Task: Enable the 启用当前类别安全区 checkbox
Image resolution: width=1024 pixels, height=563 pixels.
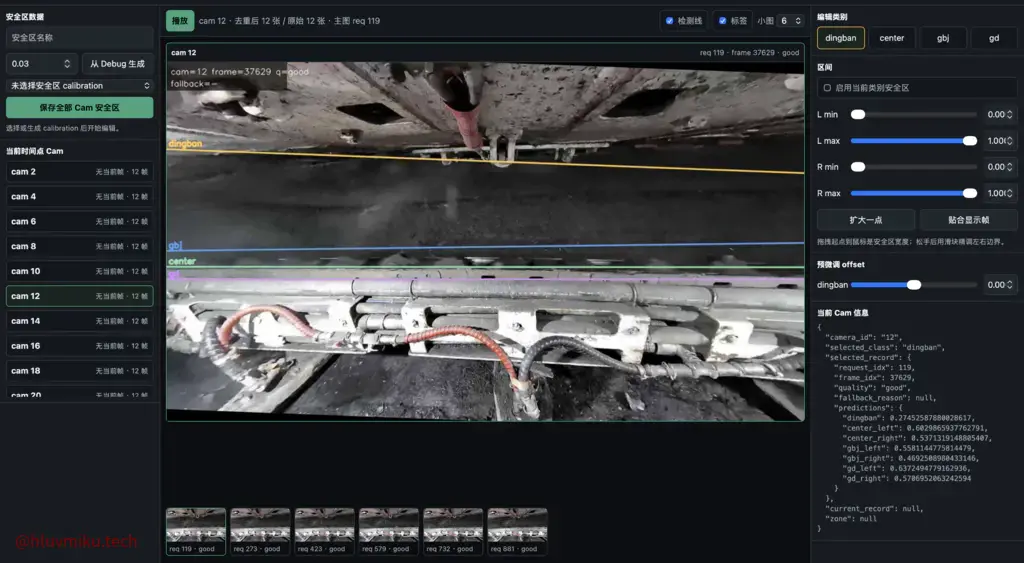Action: (x=827, y=88)
